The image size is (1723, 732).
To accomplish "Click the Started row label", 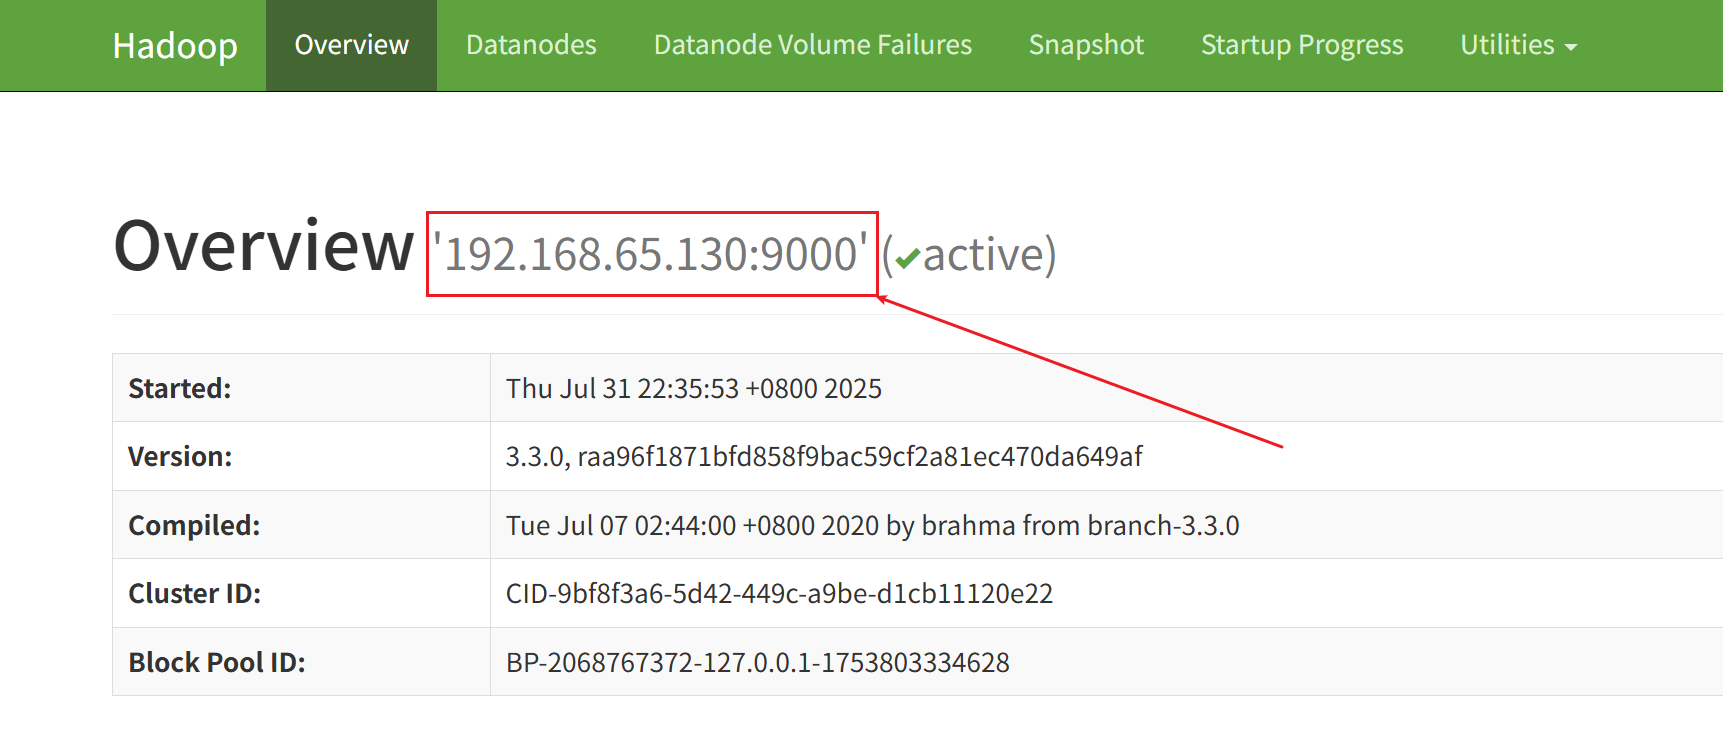I will point(180,388).
